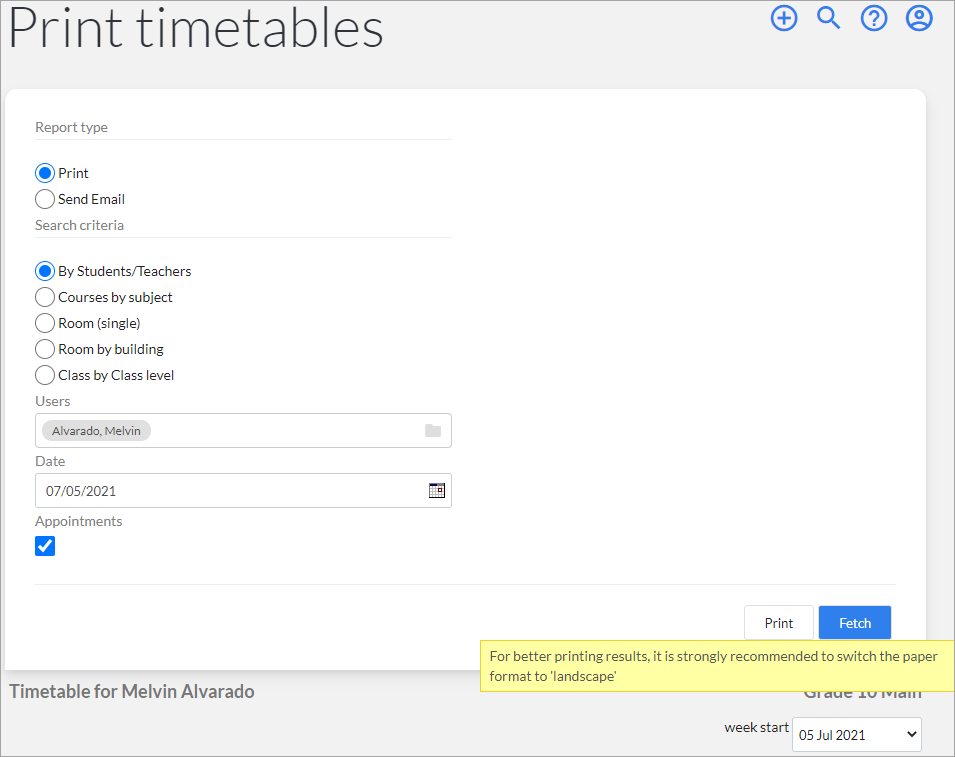This screenshot has width=955, height=757.
Task: Click the add (plus) icon at top
Action: tap(783, 18)
